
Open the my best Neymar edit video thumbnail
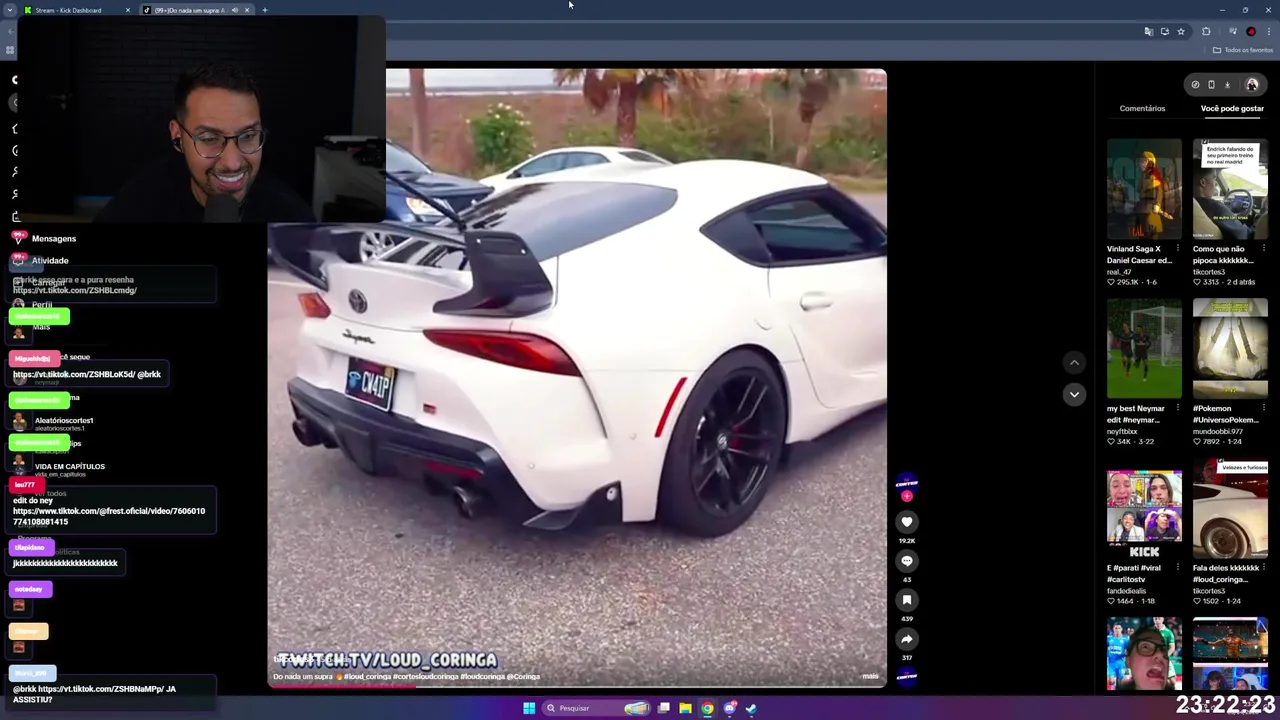1144,348
